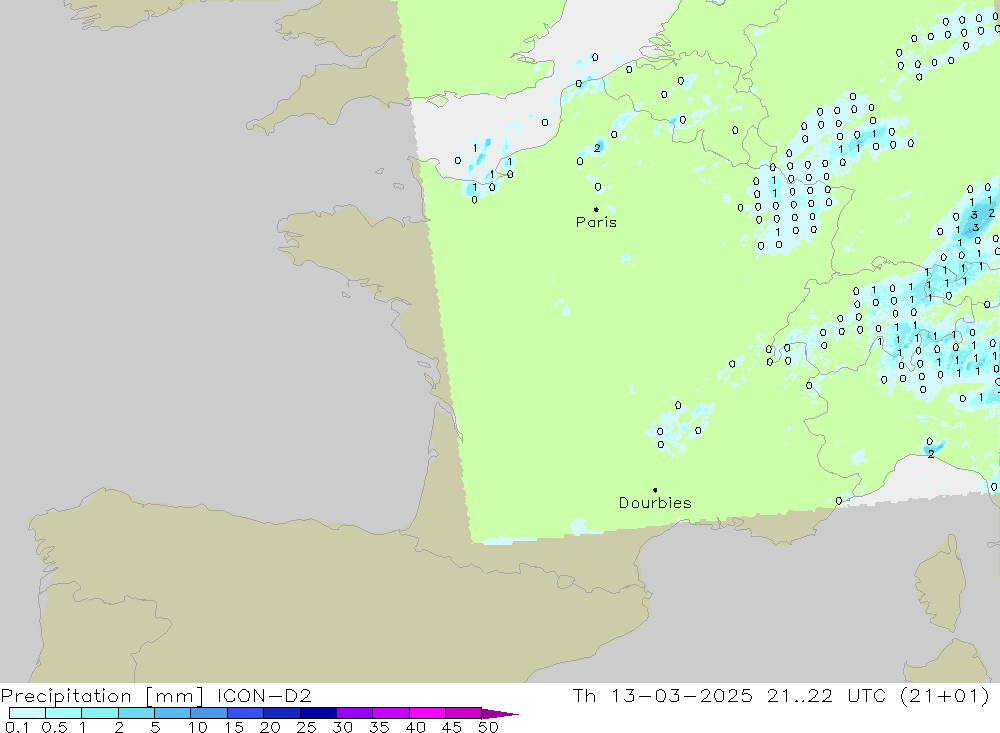Click the rain patch north of Dourbies
Screen dimensions: 1000x733
coord(680,425)
